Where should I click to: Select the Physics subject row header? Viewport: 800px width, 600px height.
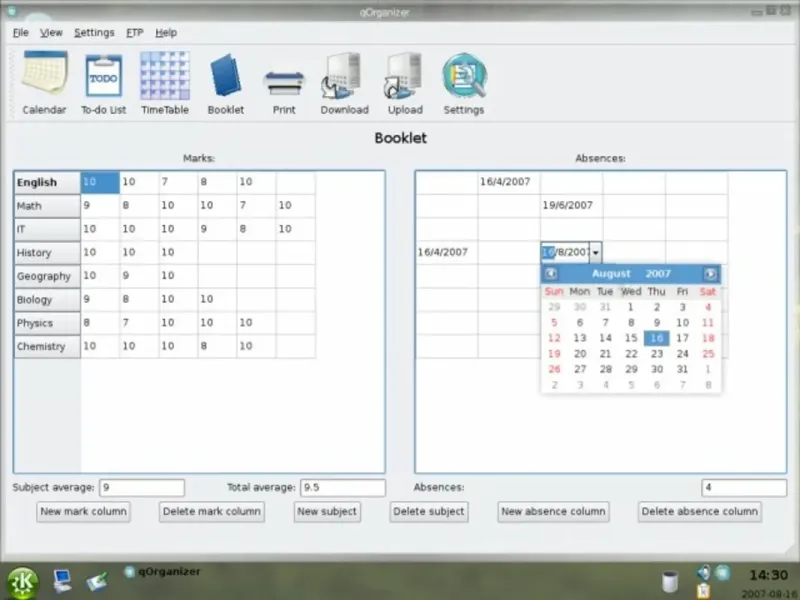[x=47, y=323]
